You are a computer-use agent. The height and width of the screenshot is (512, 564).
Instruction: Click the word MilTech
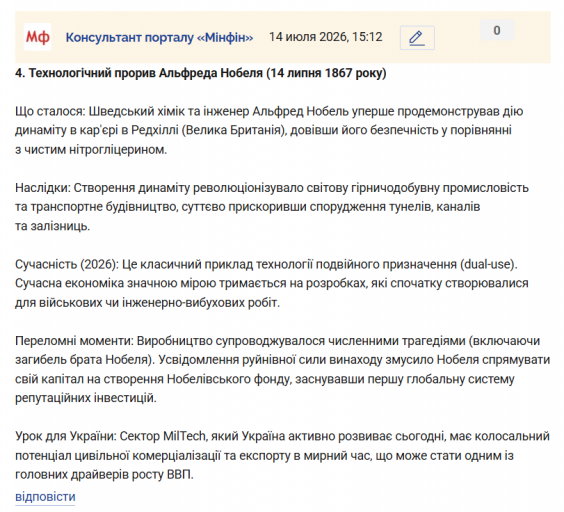coord(184,436)
